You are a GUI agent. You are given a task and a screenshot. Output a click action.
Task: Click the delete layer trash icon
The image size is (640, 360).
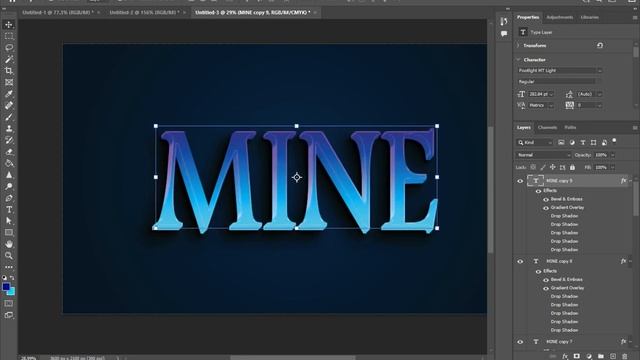click(624, 356)
